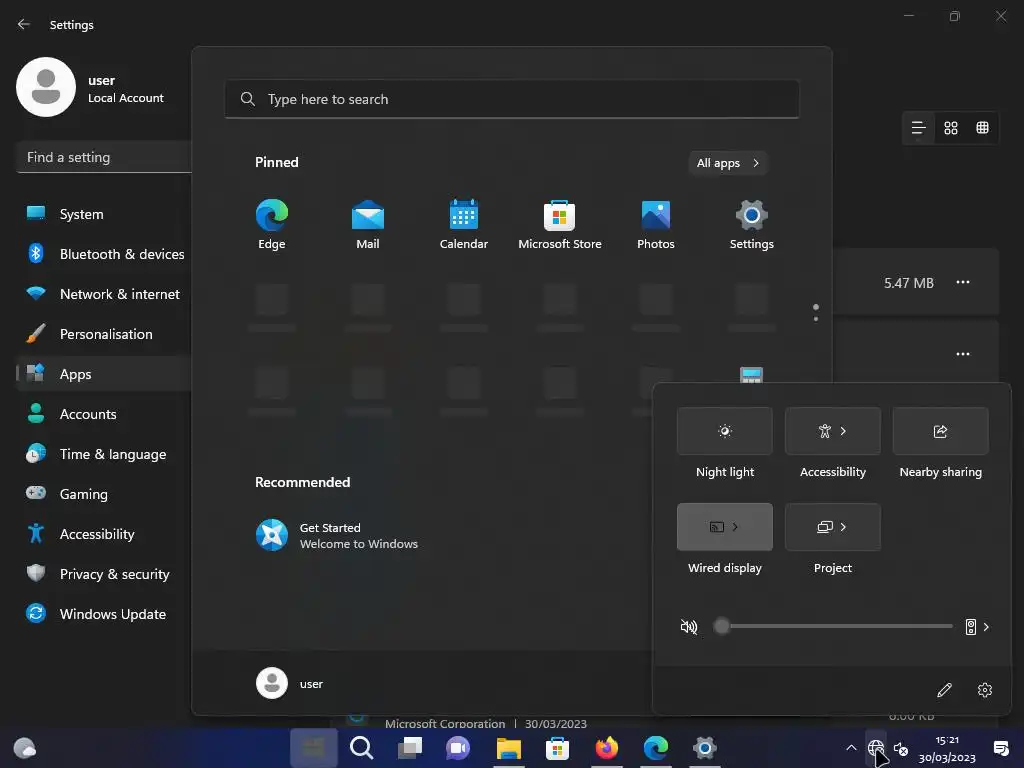Open Privacy & security settings

tap(104, 574)
